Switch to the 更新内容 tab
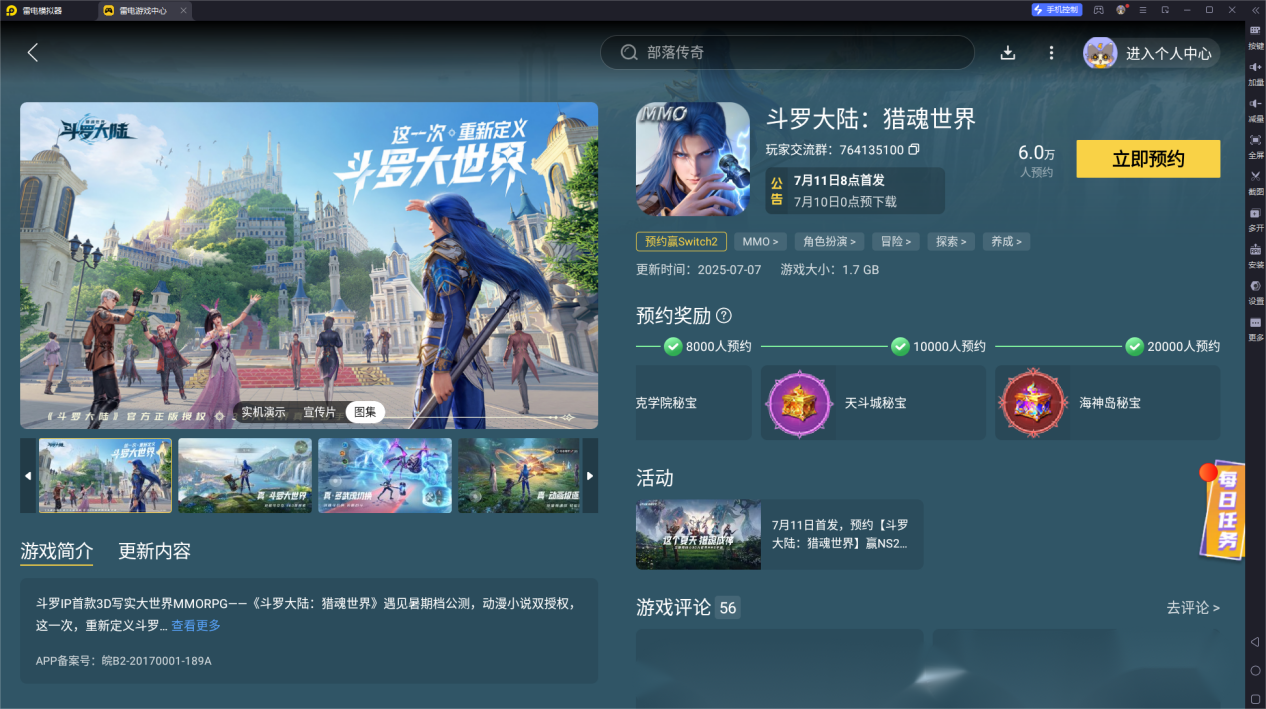 click(x=154, y=551)
